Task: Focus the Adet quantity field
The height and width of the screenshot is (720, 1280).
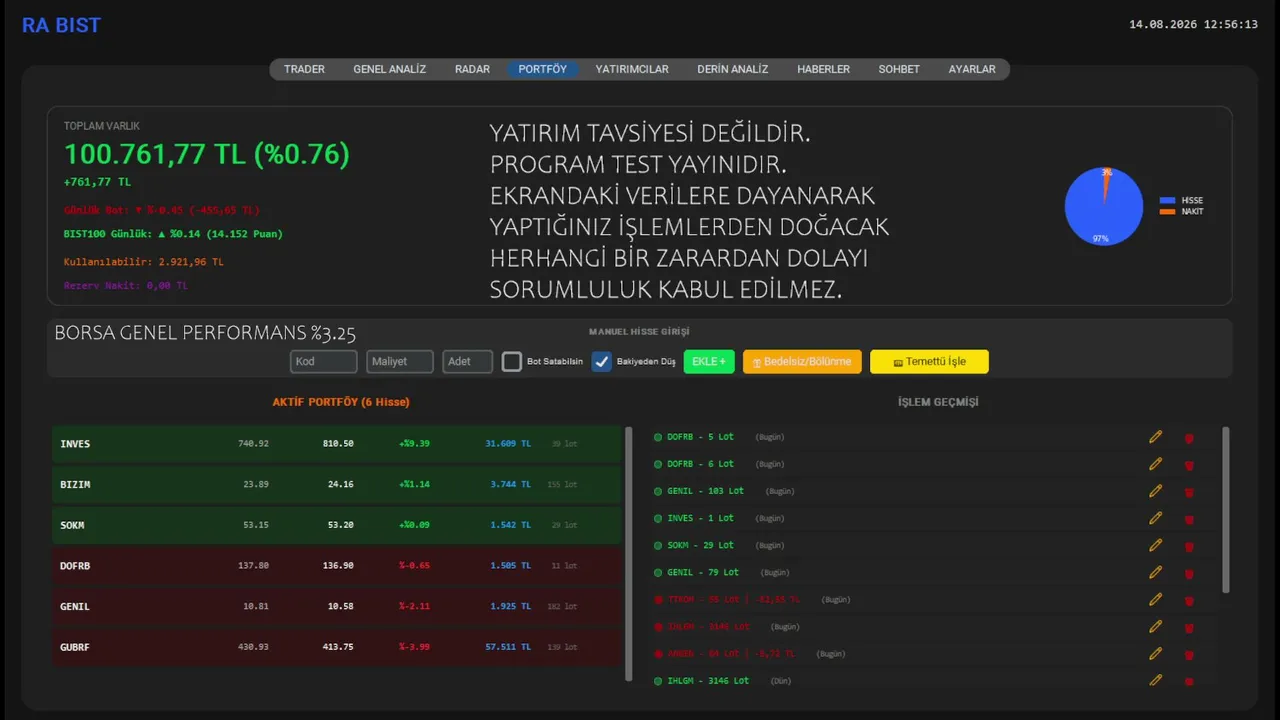Action: point(468,361)
